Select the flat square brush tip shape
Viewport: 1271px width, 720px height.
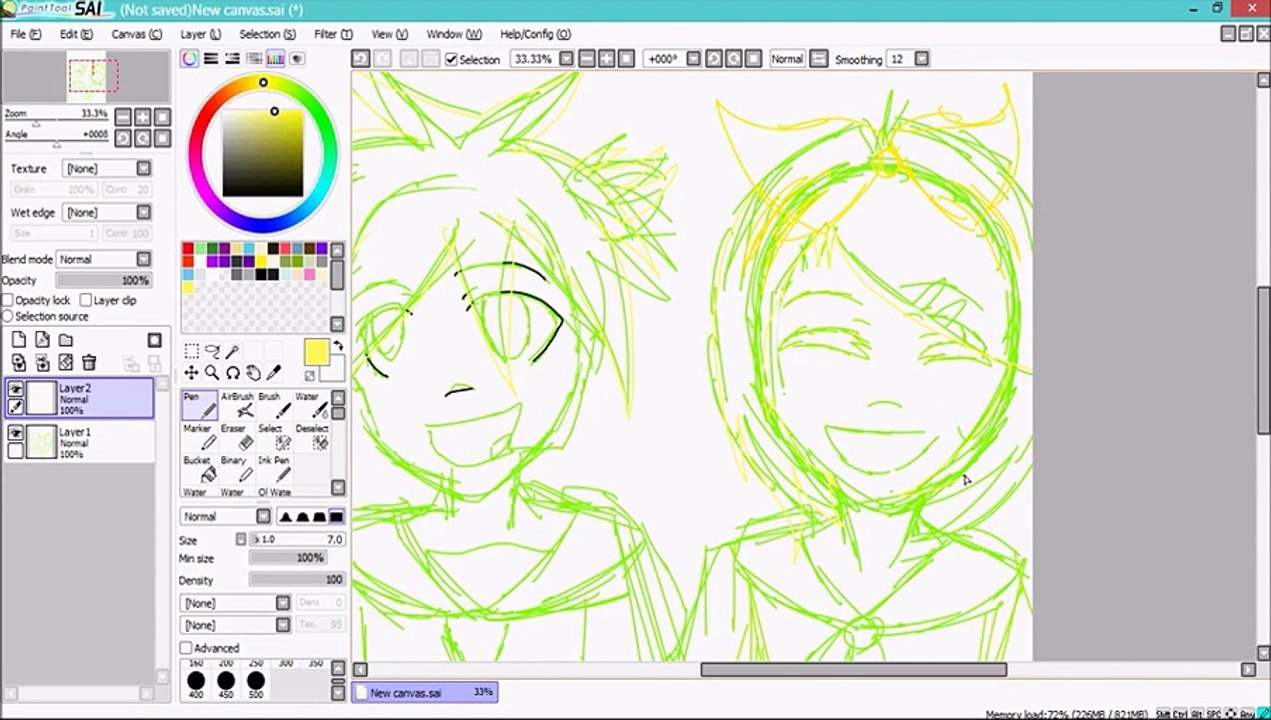[337, 516]
